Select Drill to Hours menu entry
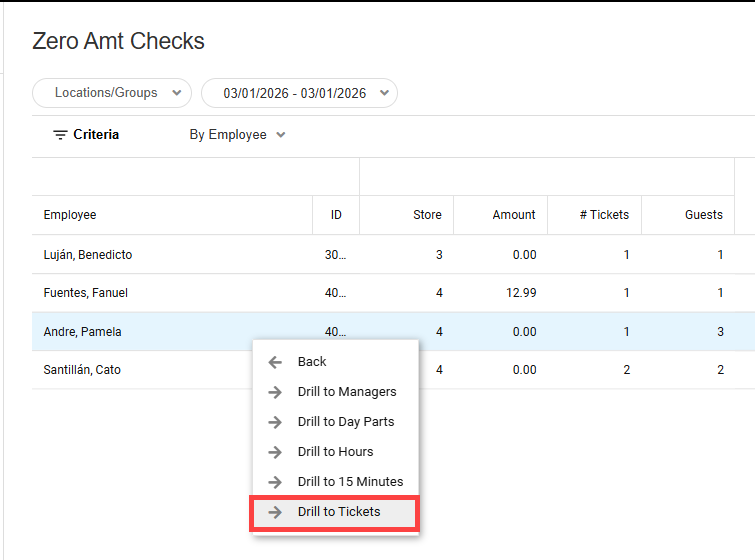 pyautogui.click(x=335, y=452)
